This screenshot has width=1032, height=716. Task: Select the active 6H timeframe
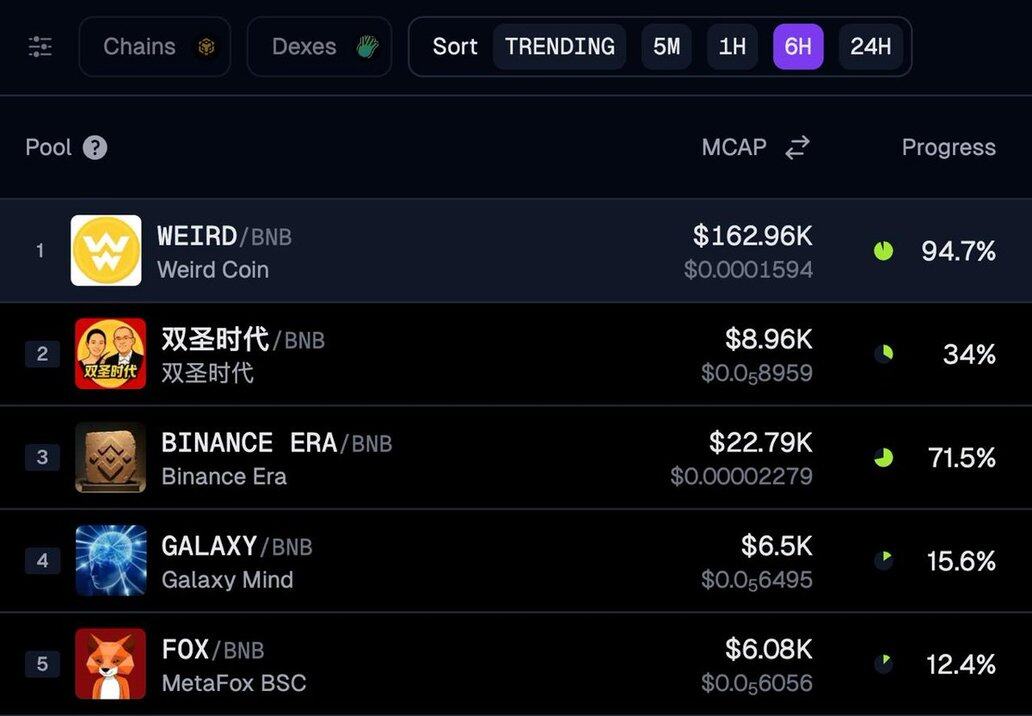[798, 47]
